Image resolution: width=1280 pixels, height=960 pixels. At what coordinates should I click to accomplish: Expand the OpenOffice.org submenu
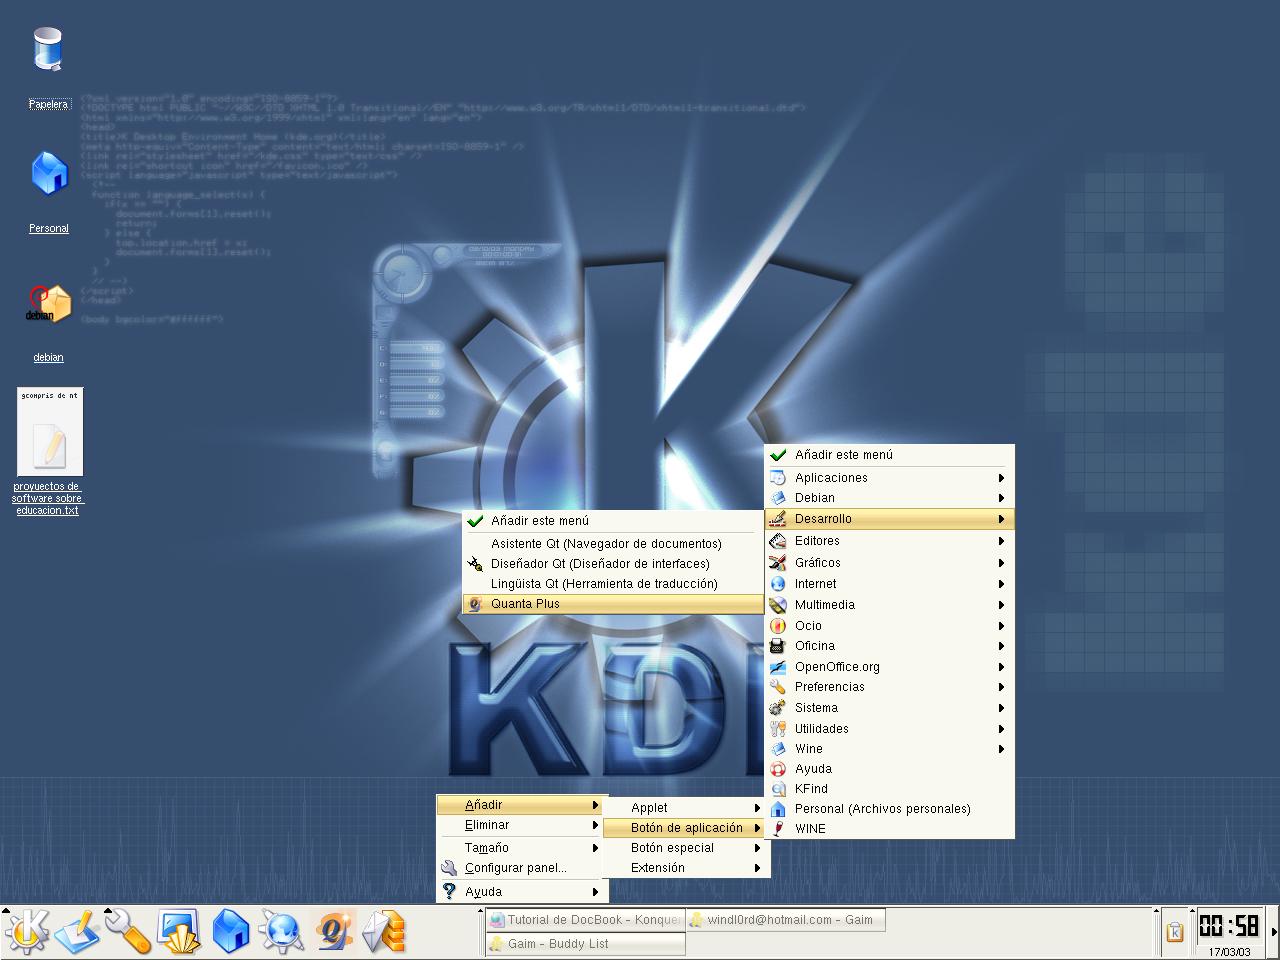coord(837,667)
